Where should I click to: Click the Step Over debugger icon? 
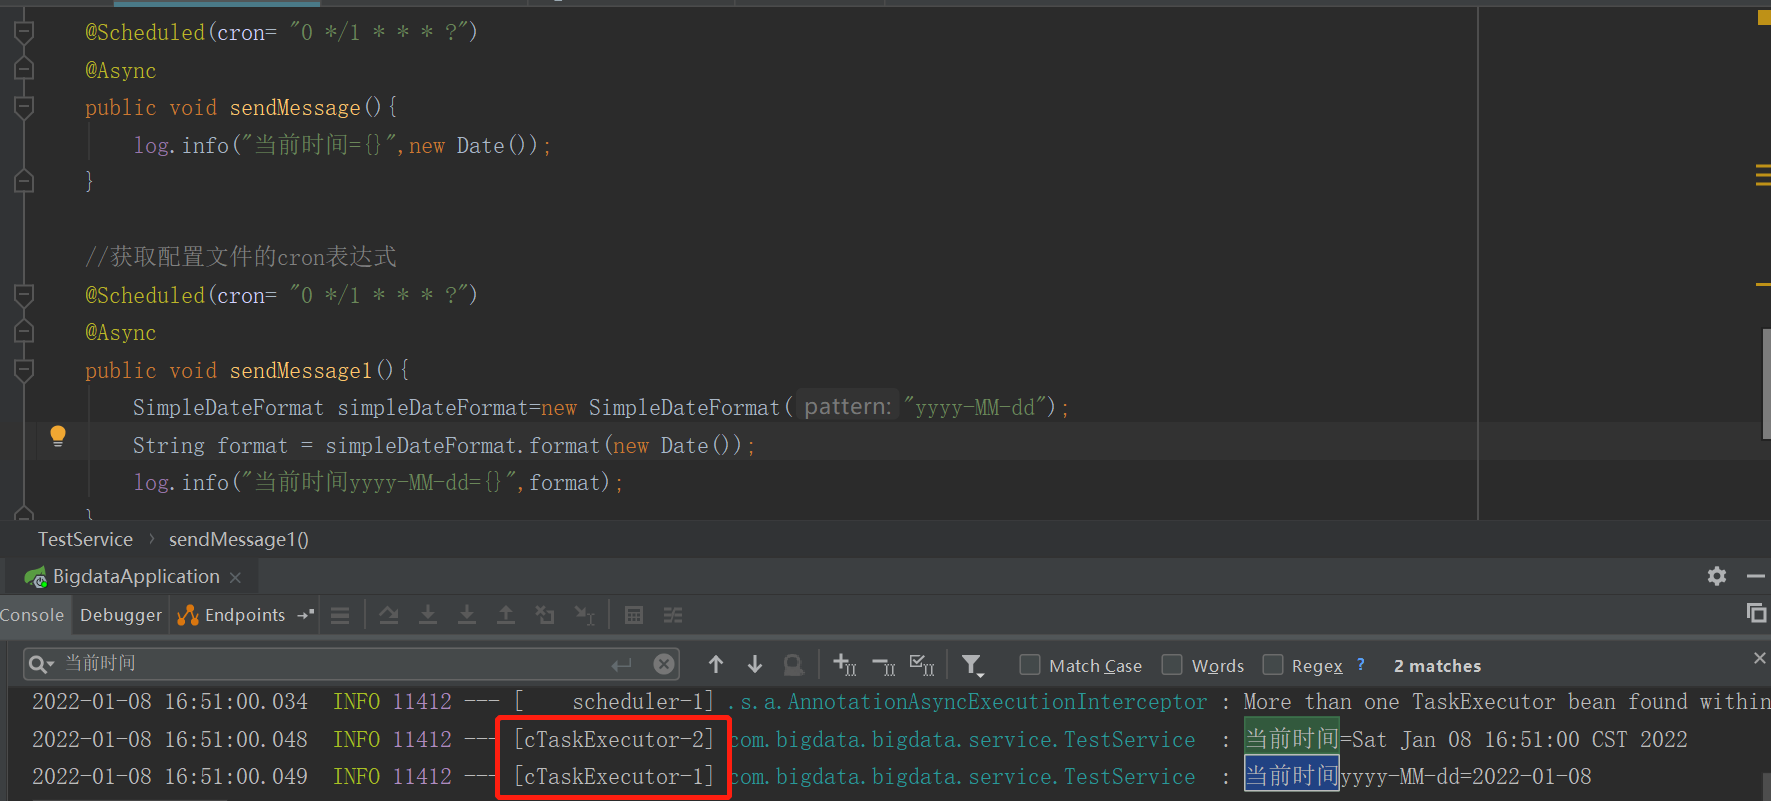(389, 615)
